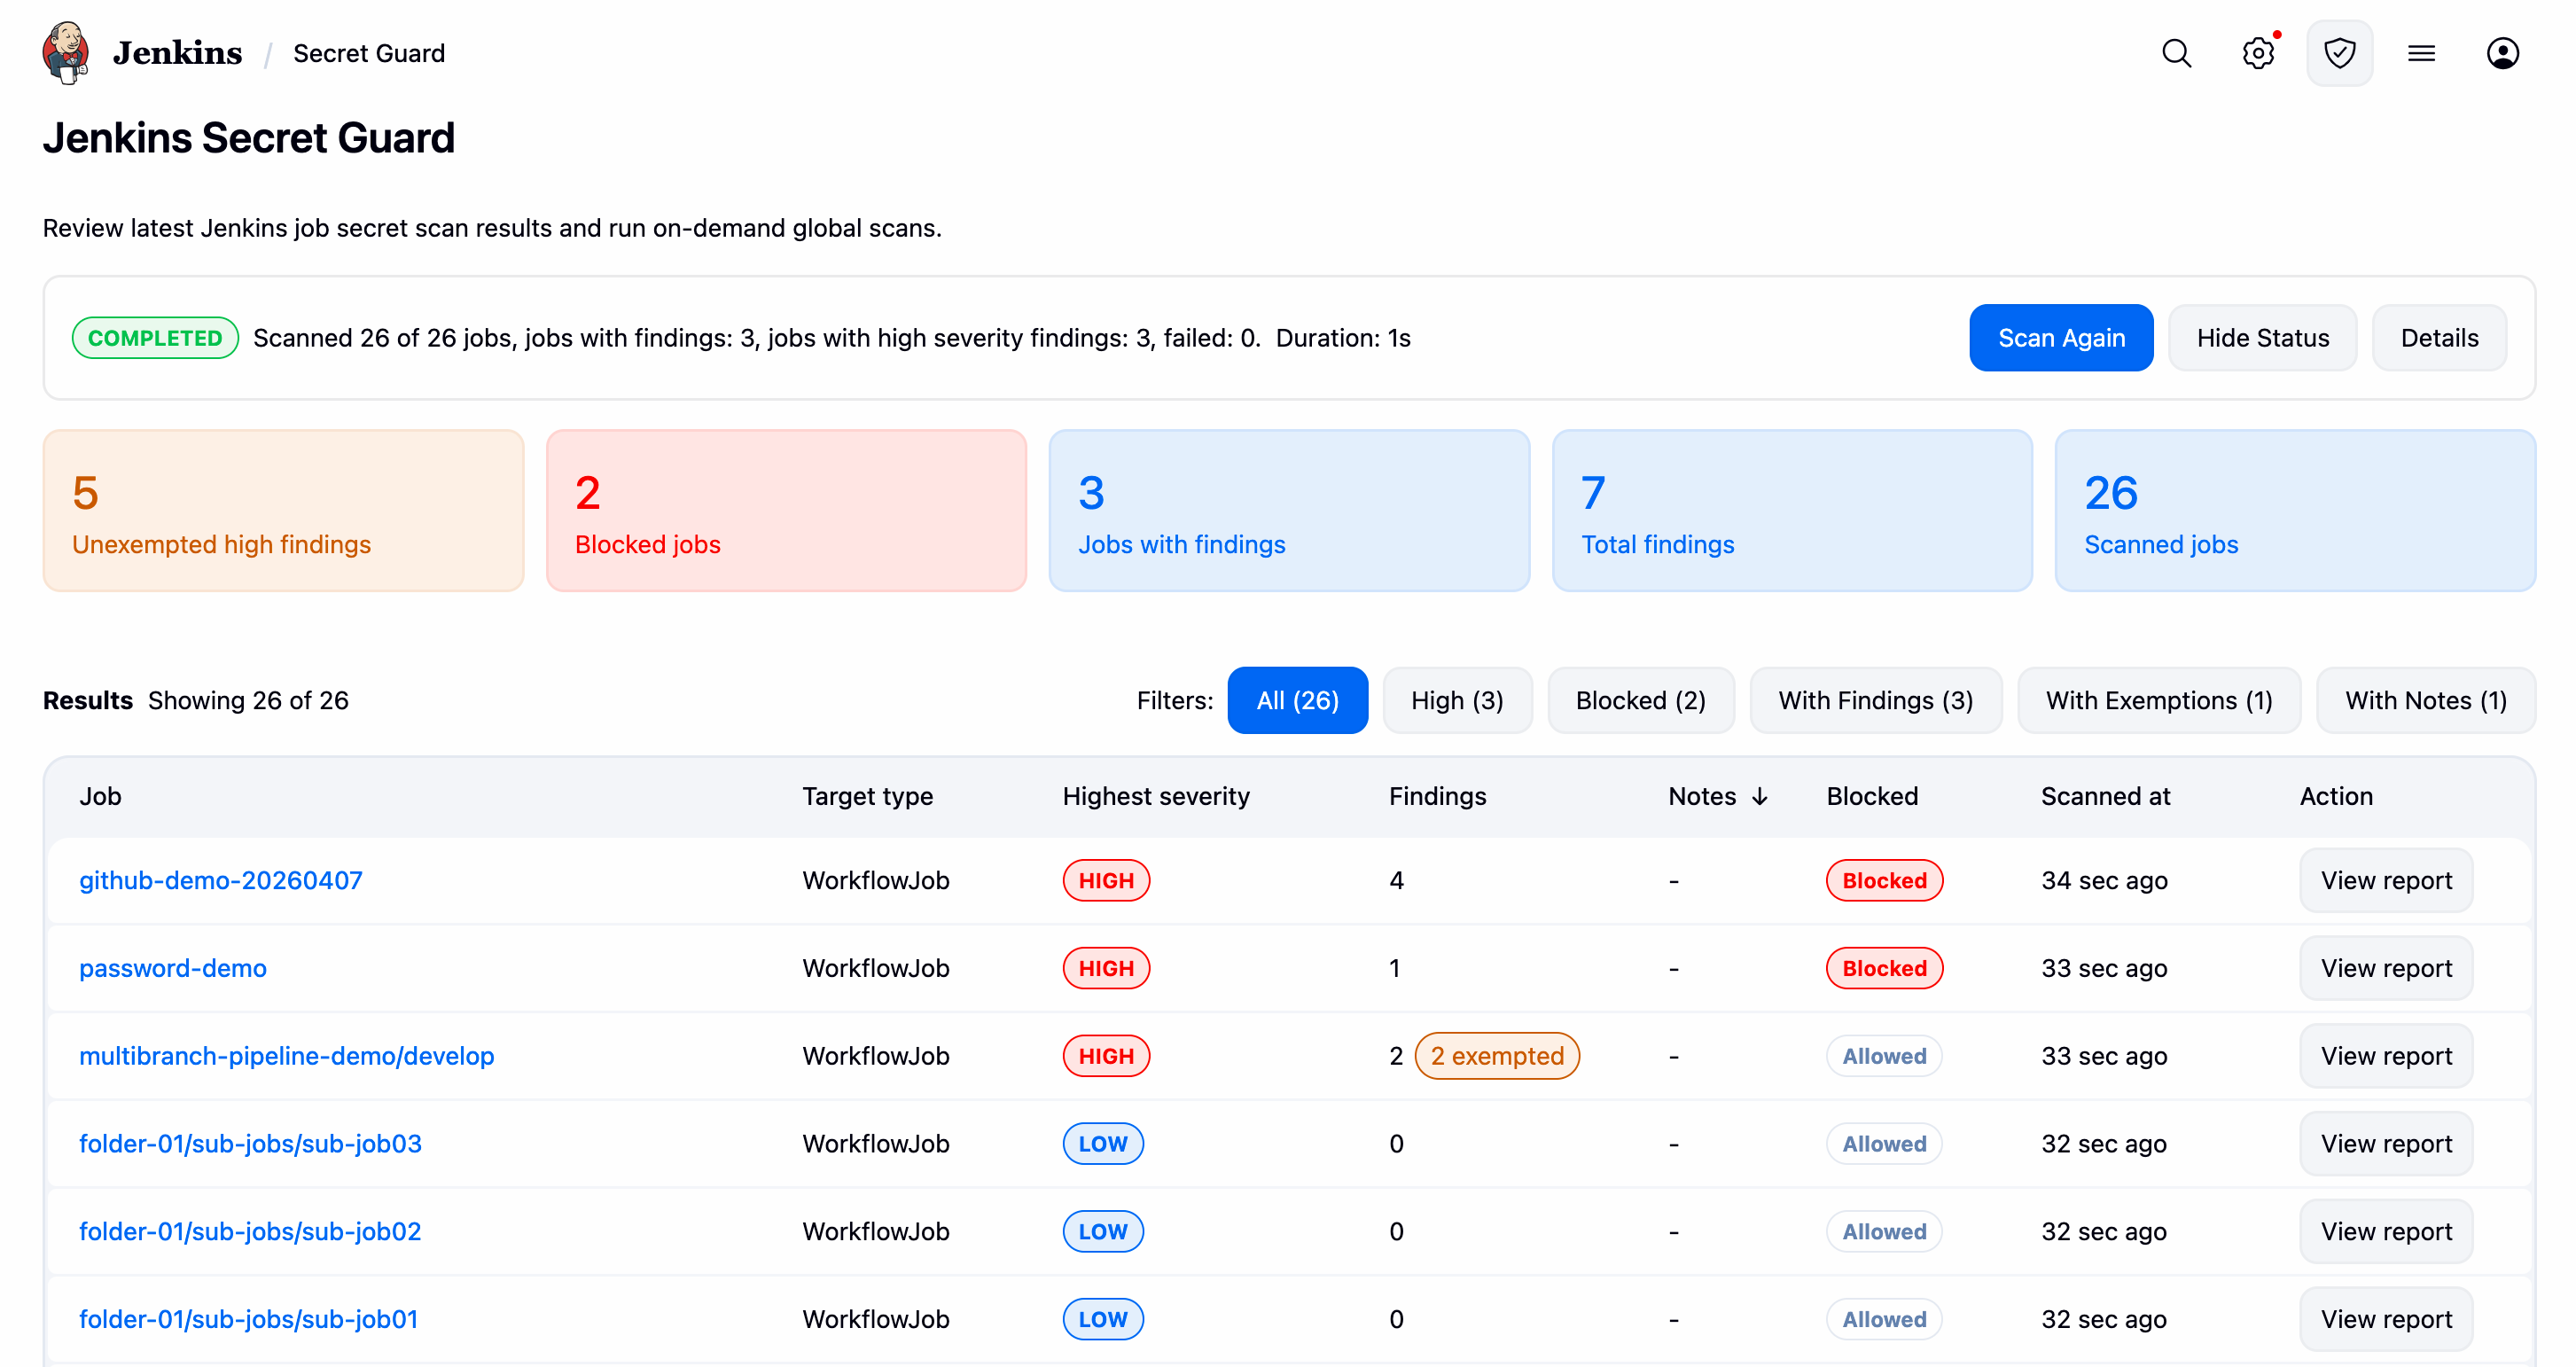Toggle Hide Status button
2576x1367 pixels.
(2262, 338)
